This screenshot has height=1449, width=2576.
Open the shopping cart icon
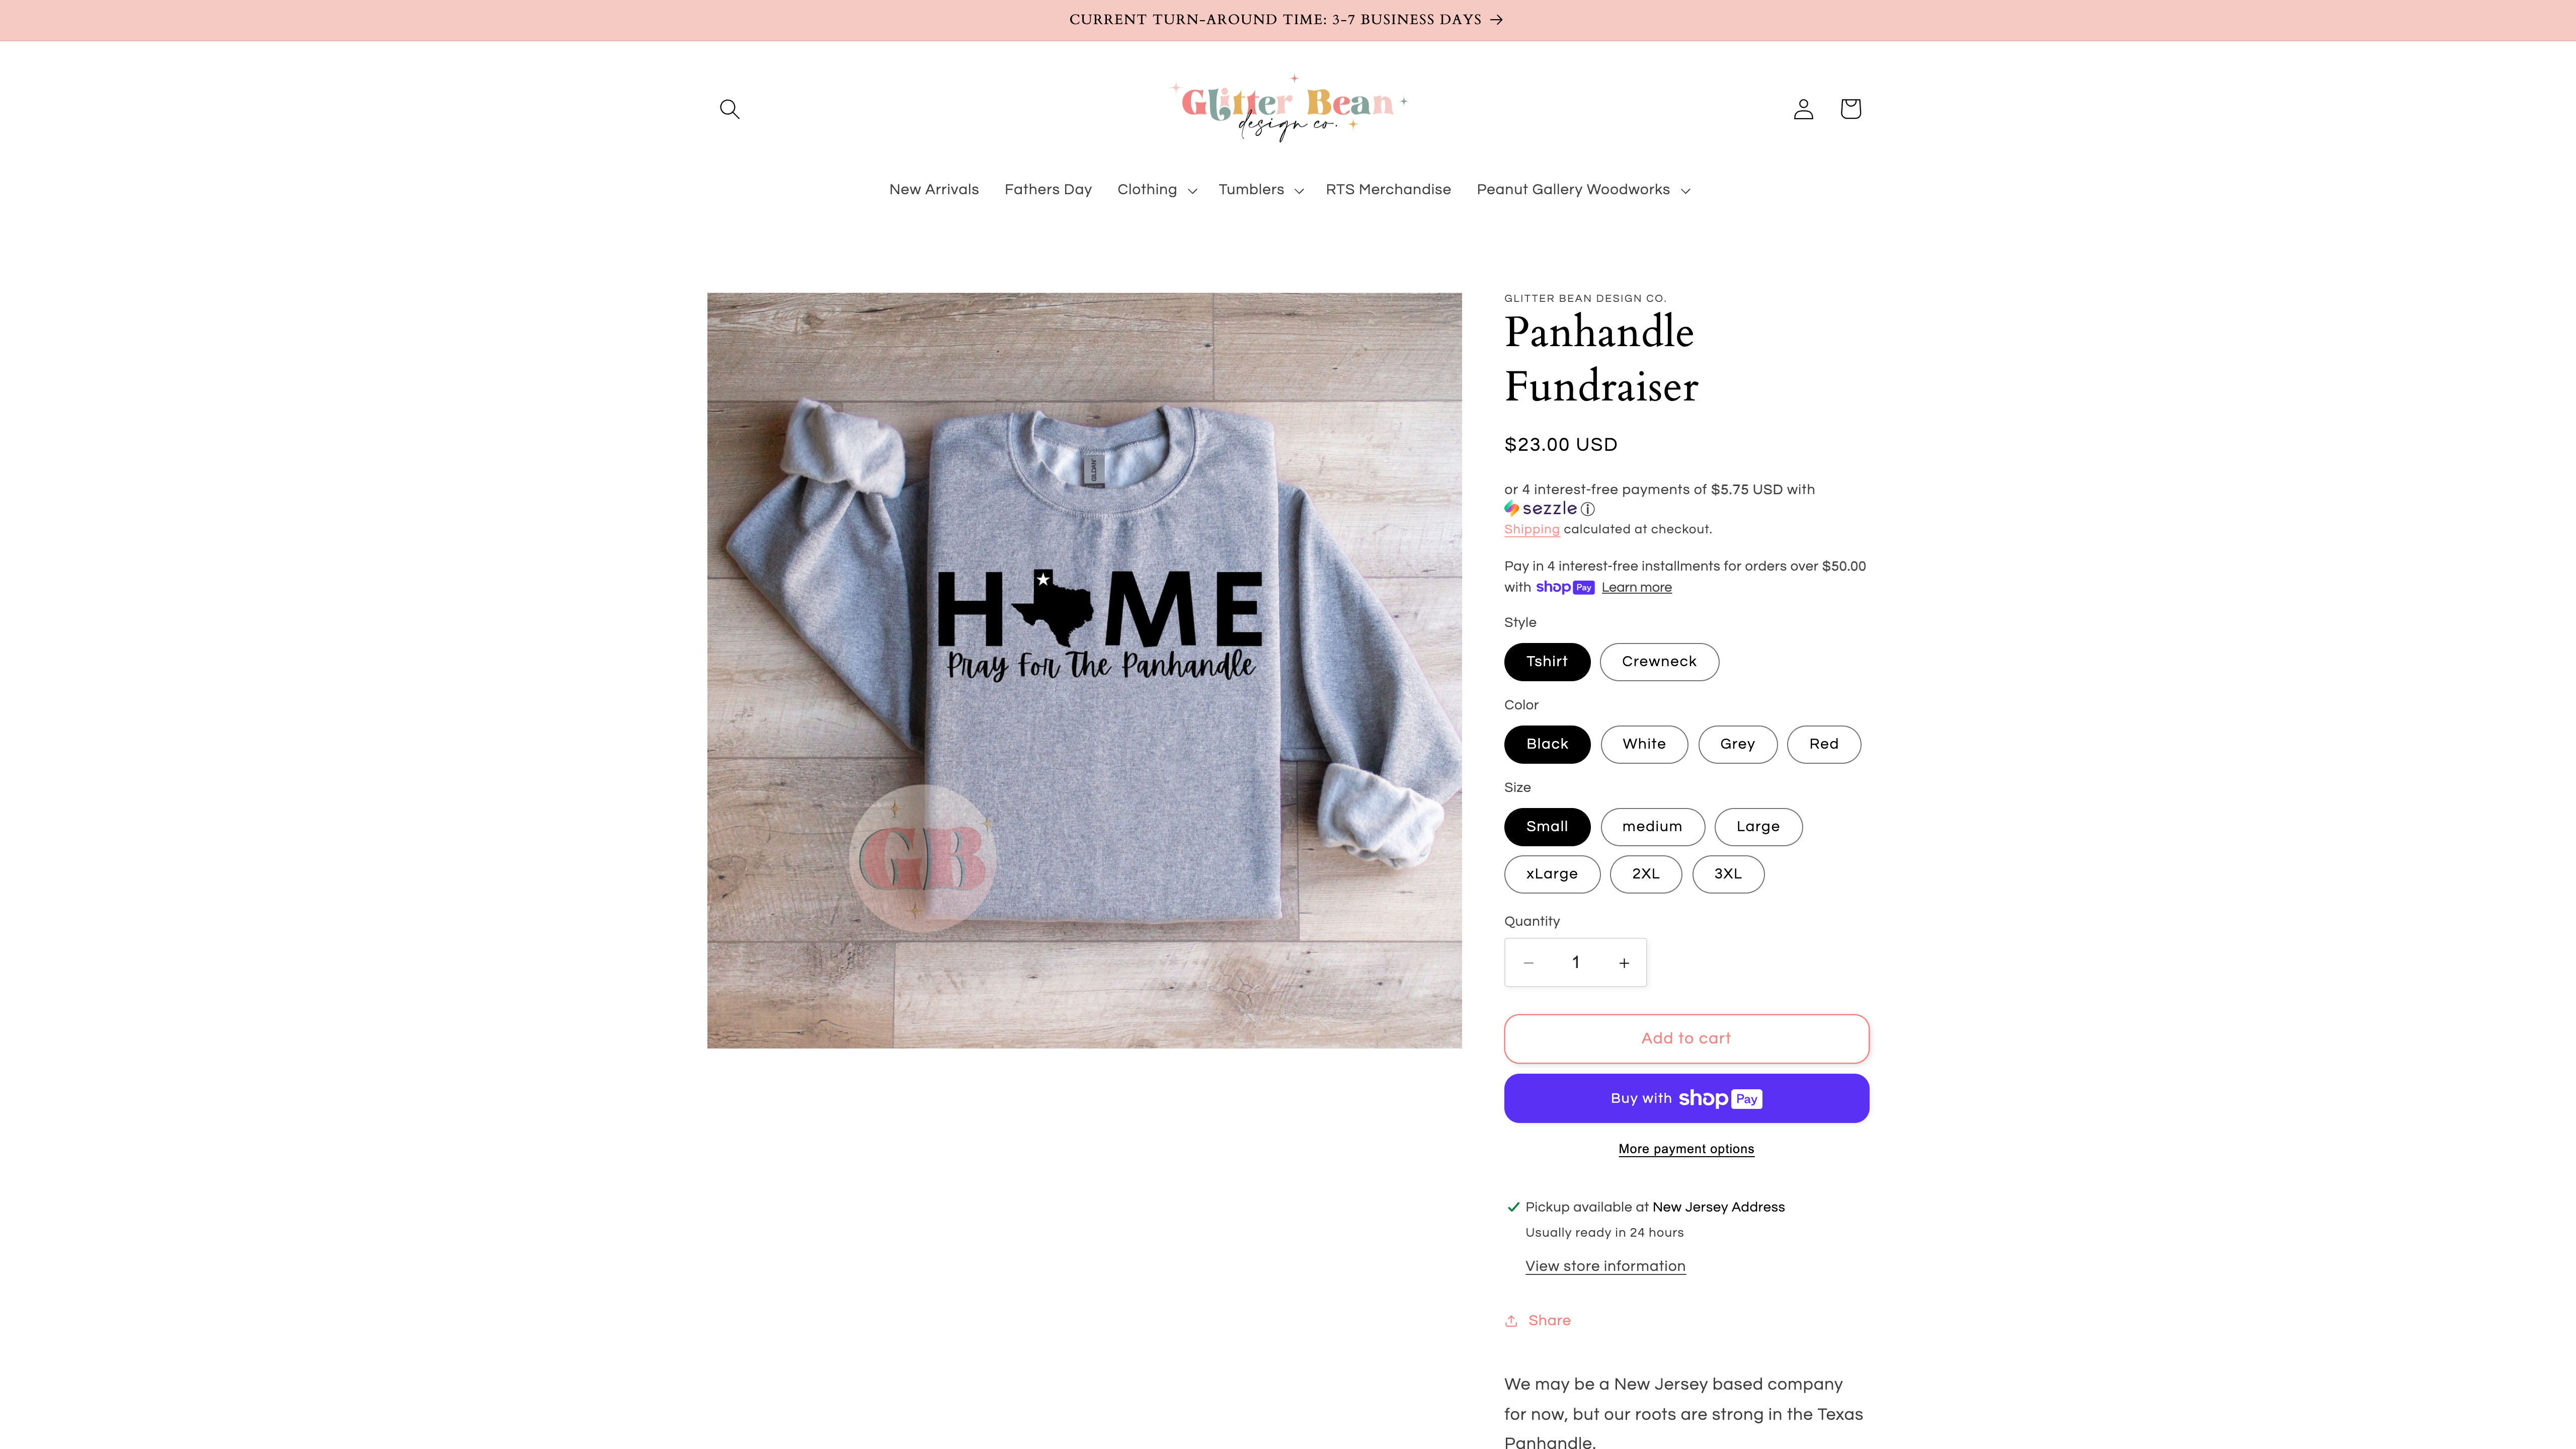point(1850,109)
